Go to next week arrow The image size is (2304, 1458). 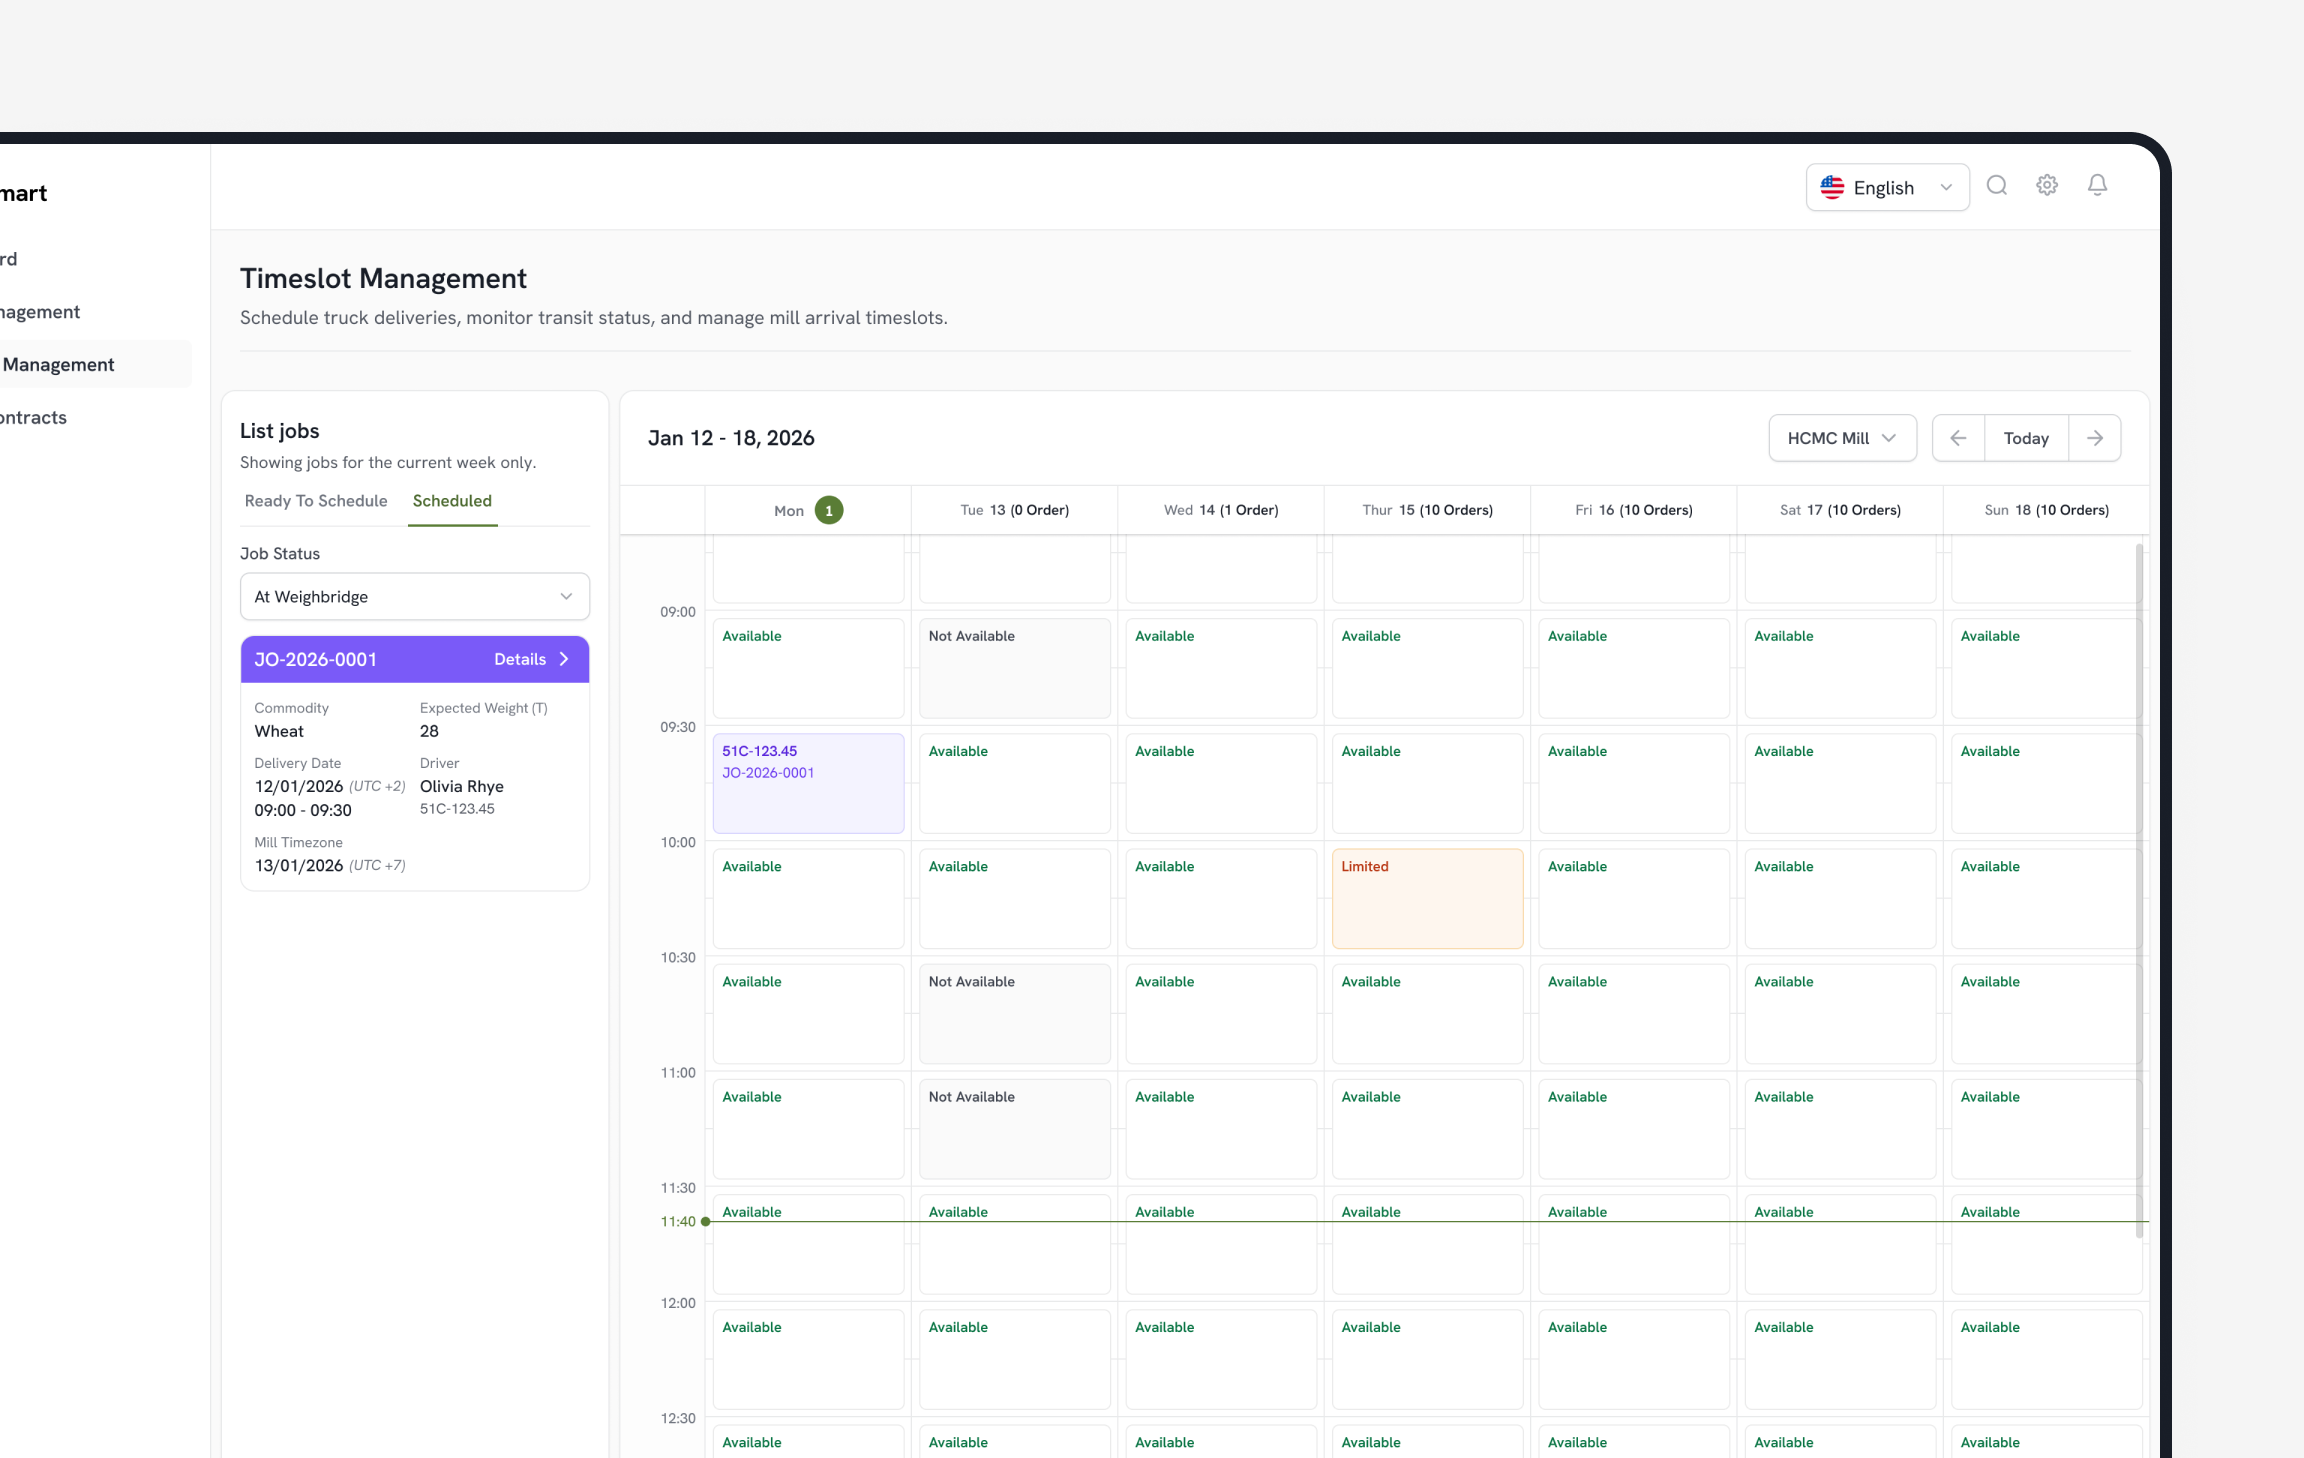pyautogui.click(x=2095, y=438)
